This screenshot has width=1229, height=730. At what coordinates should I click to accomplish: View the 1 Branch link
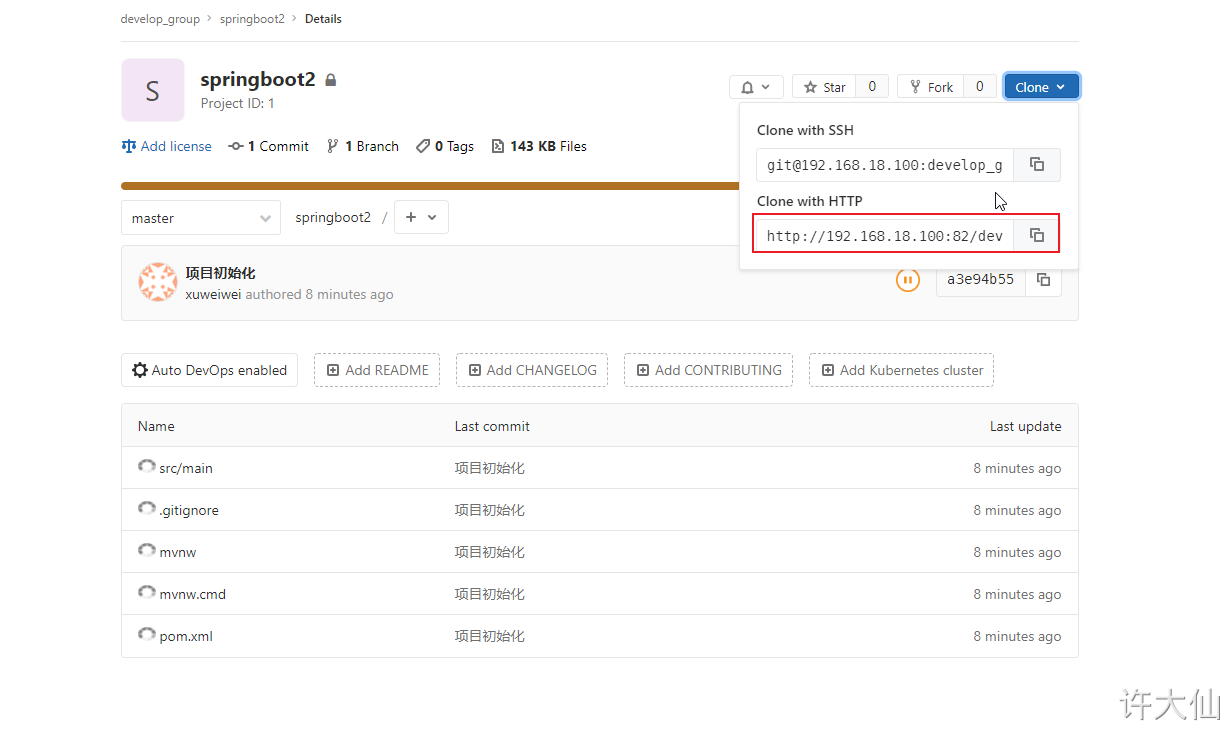pos(362,146)
